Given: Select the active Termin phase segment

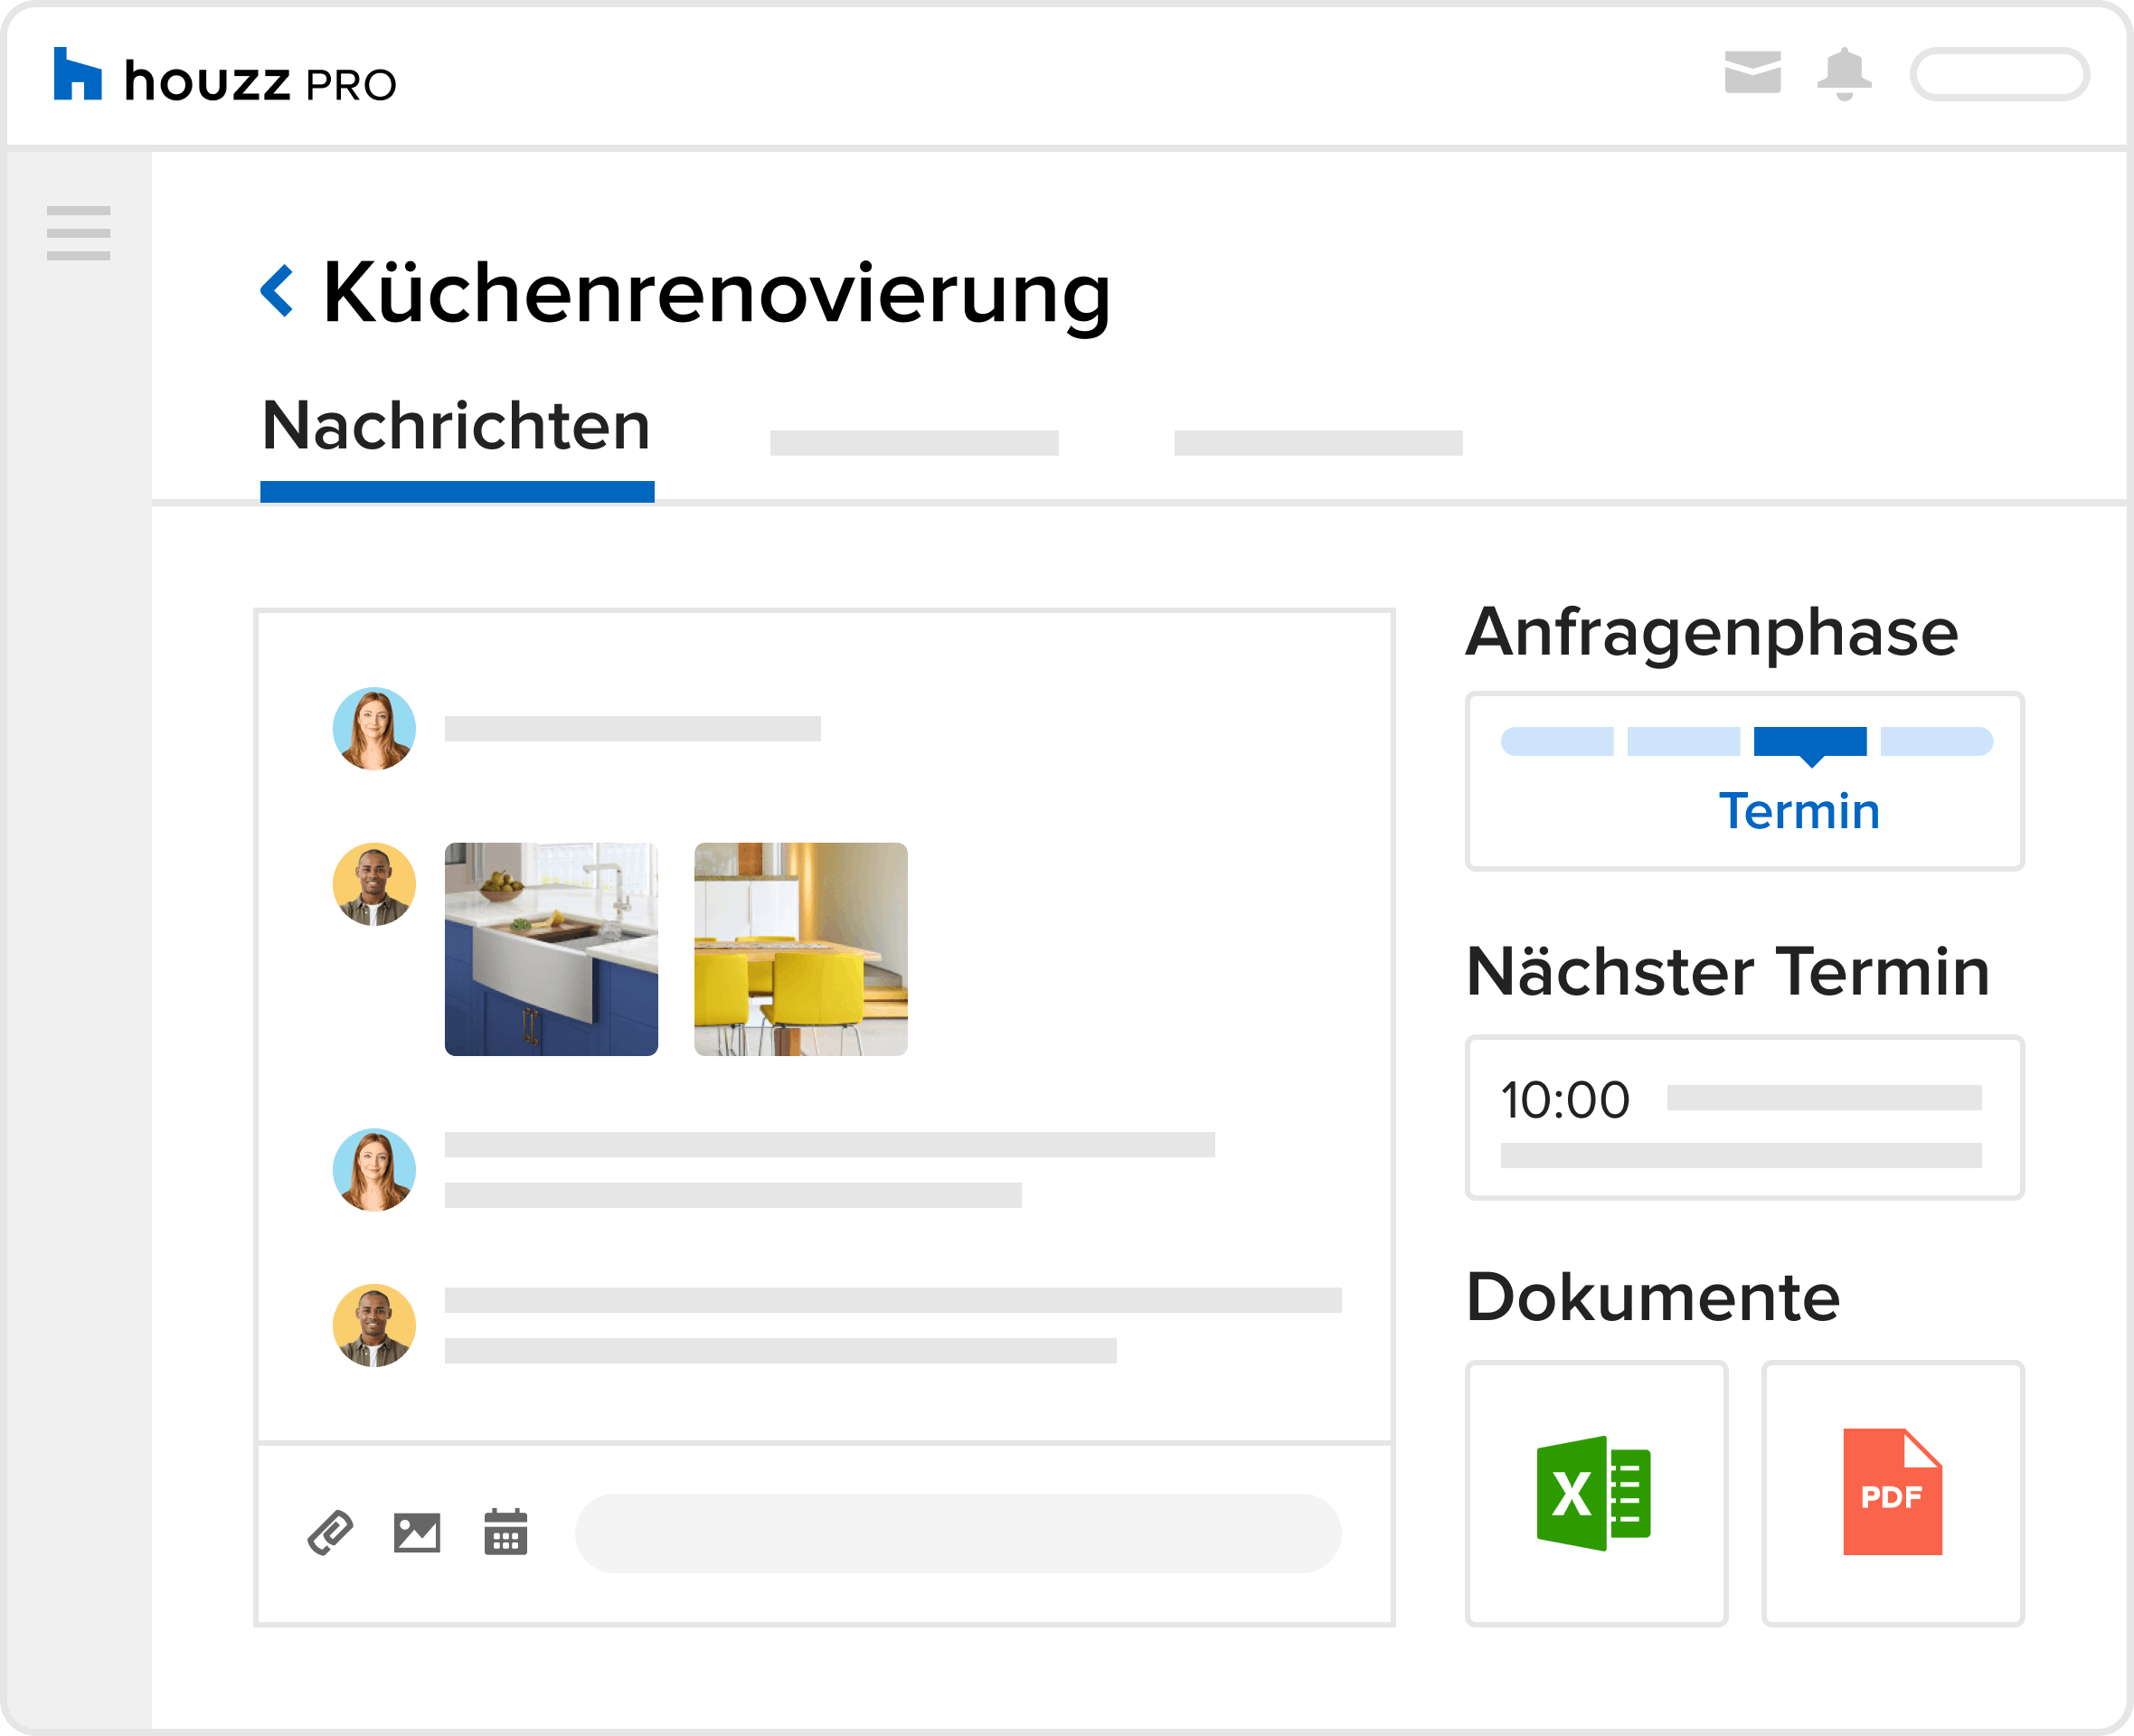Looking at the screenshot, I should (1810, 743).
